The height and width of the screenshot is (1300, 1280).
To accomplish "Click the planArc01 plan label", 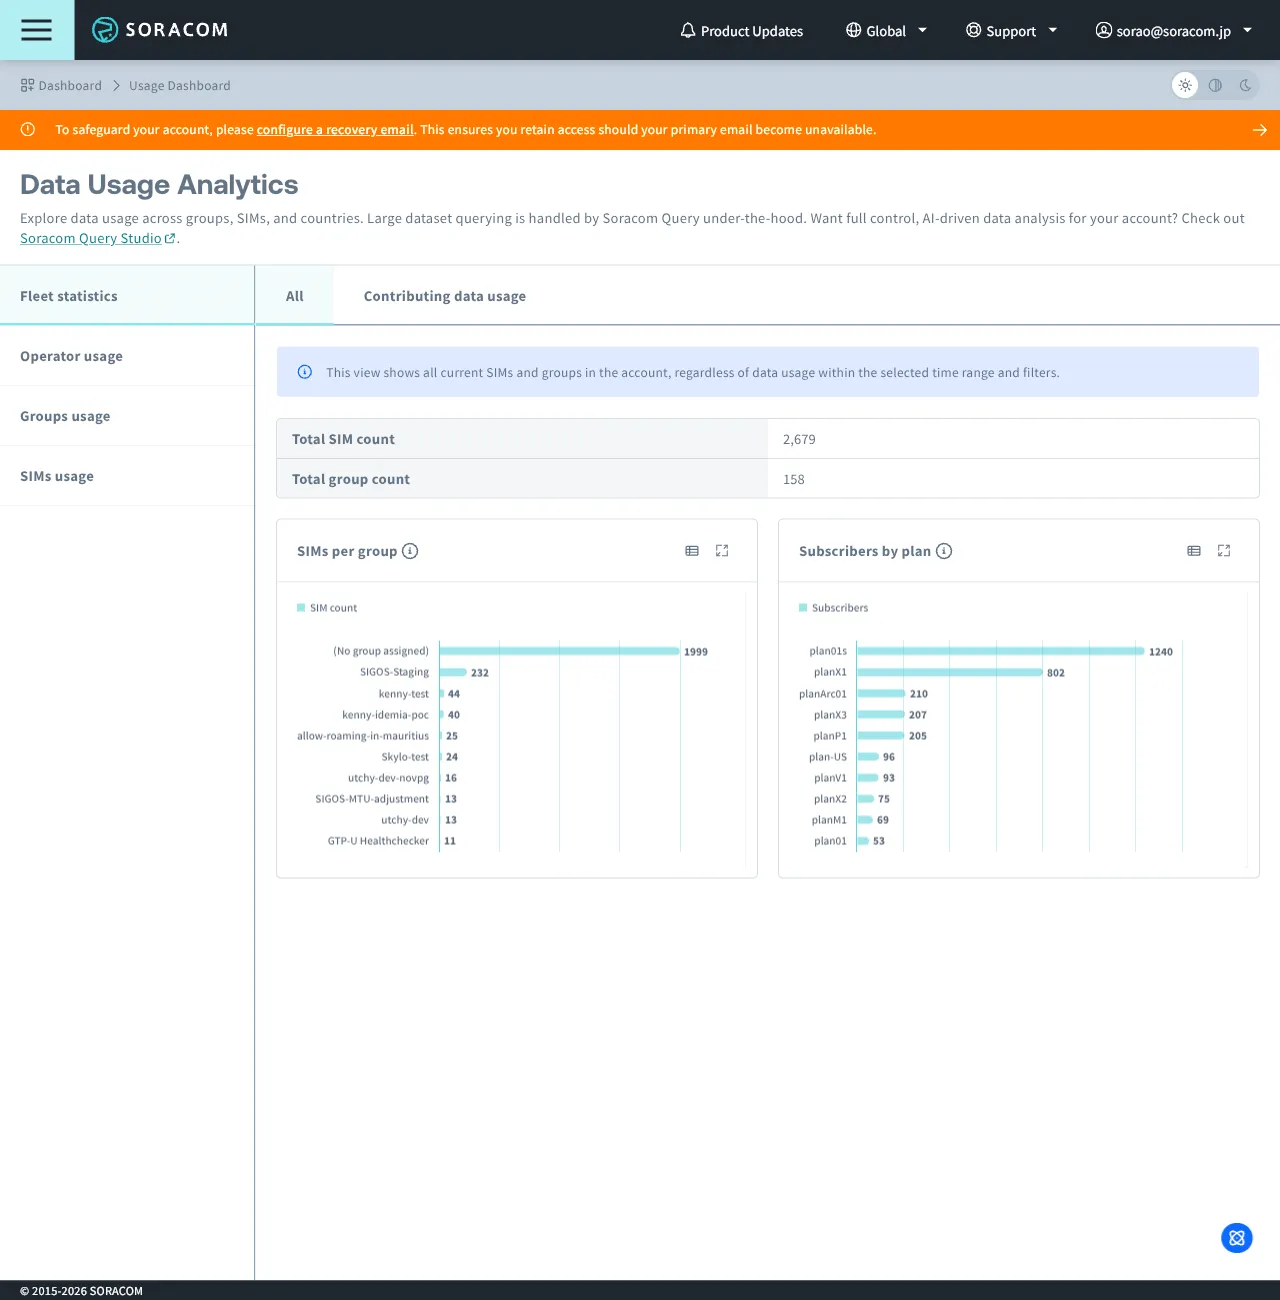I will point(823,694).
